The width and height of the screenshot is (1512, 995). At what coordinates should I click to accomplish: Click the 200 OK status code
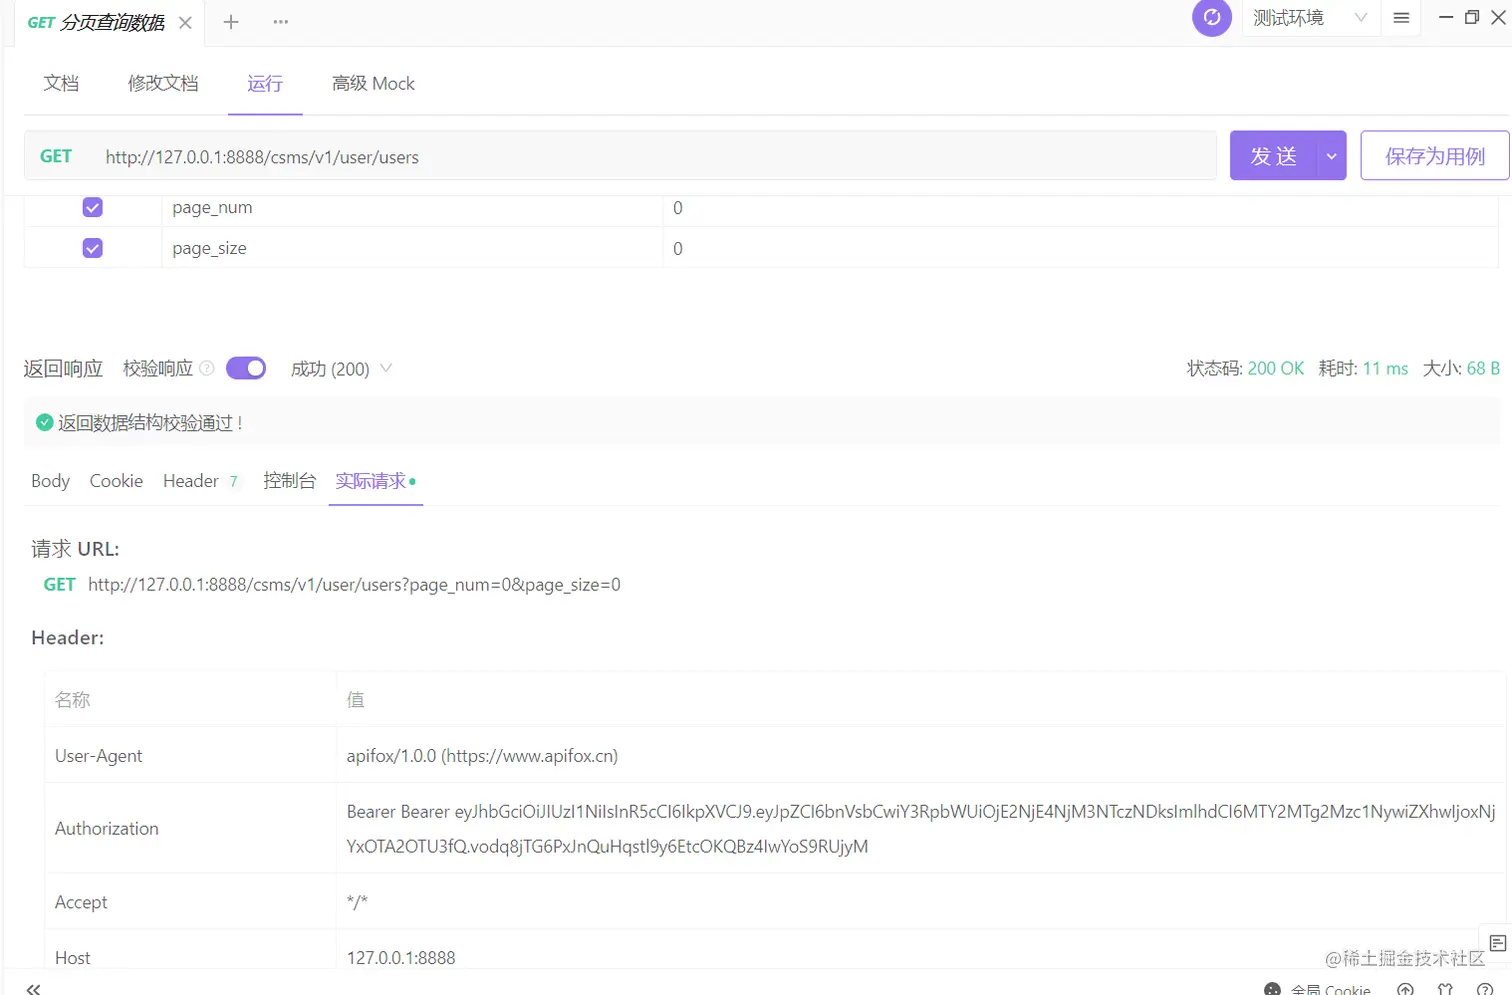tap(1275, 368)
